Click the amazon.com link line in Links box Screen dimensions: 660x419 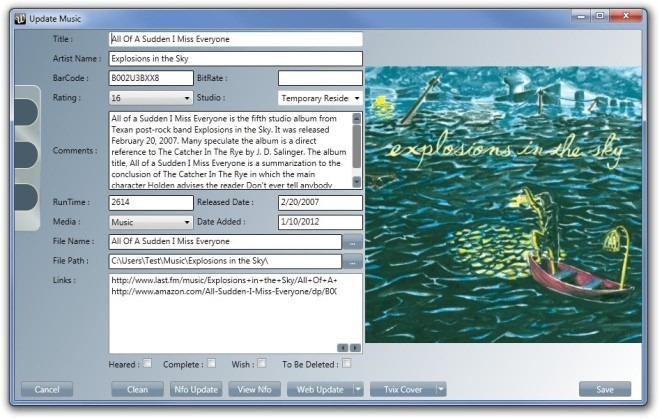(224, 291)
